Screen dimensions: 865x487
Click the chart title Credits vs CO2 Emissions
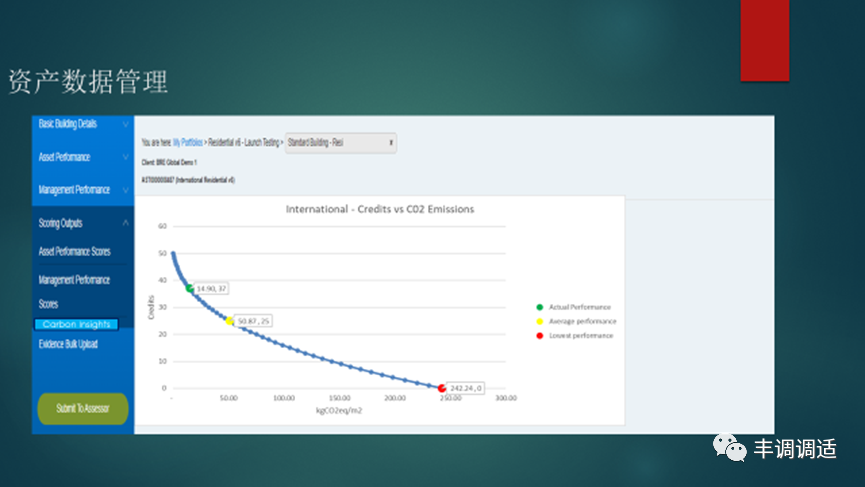click(x=380, y=210)
